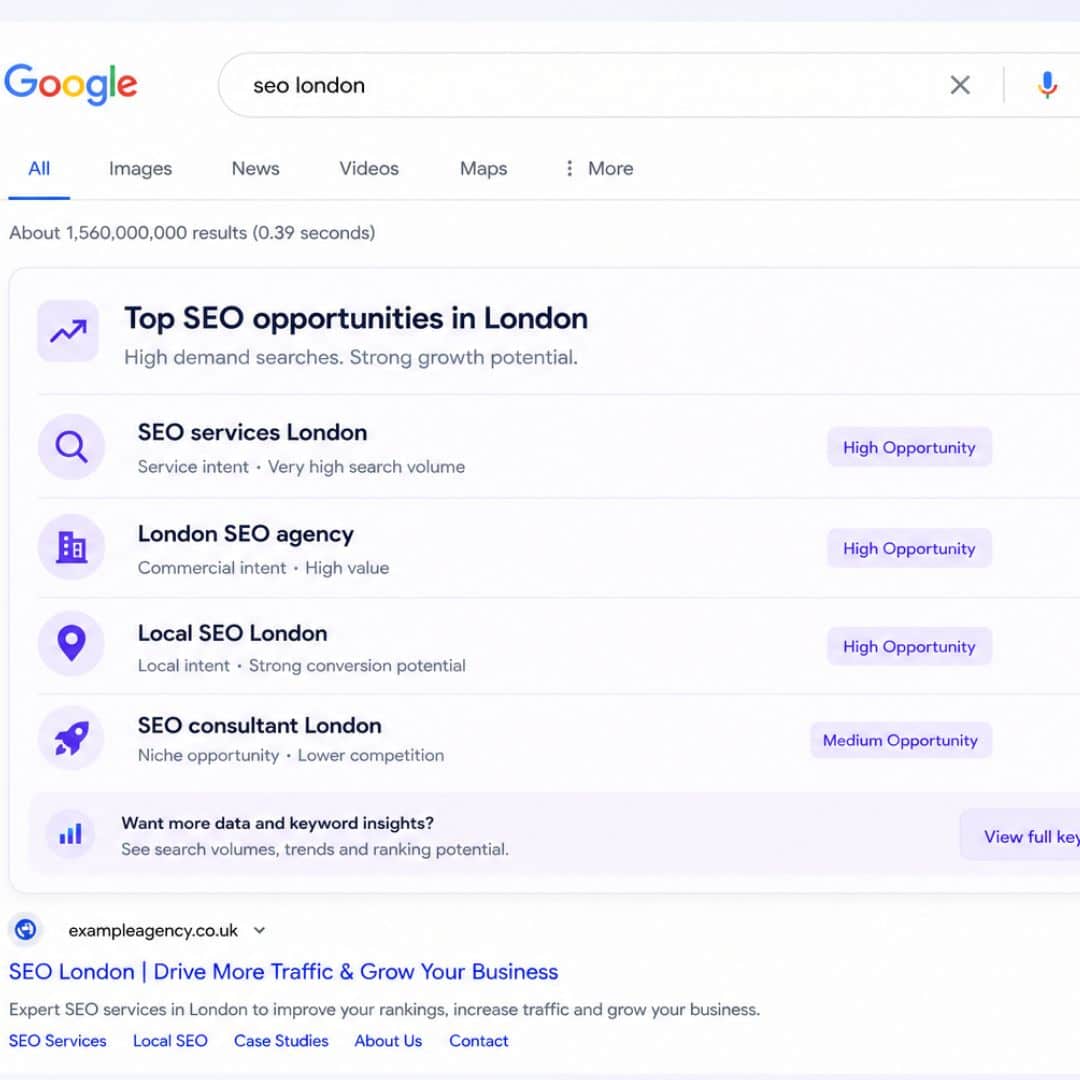
Task: Click the map pin icon for Local SEO London
Action: click(x=71, y=643)
